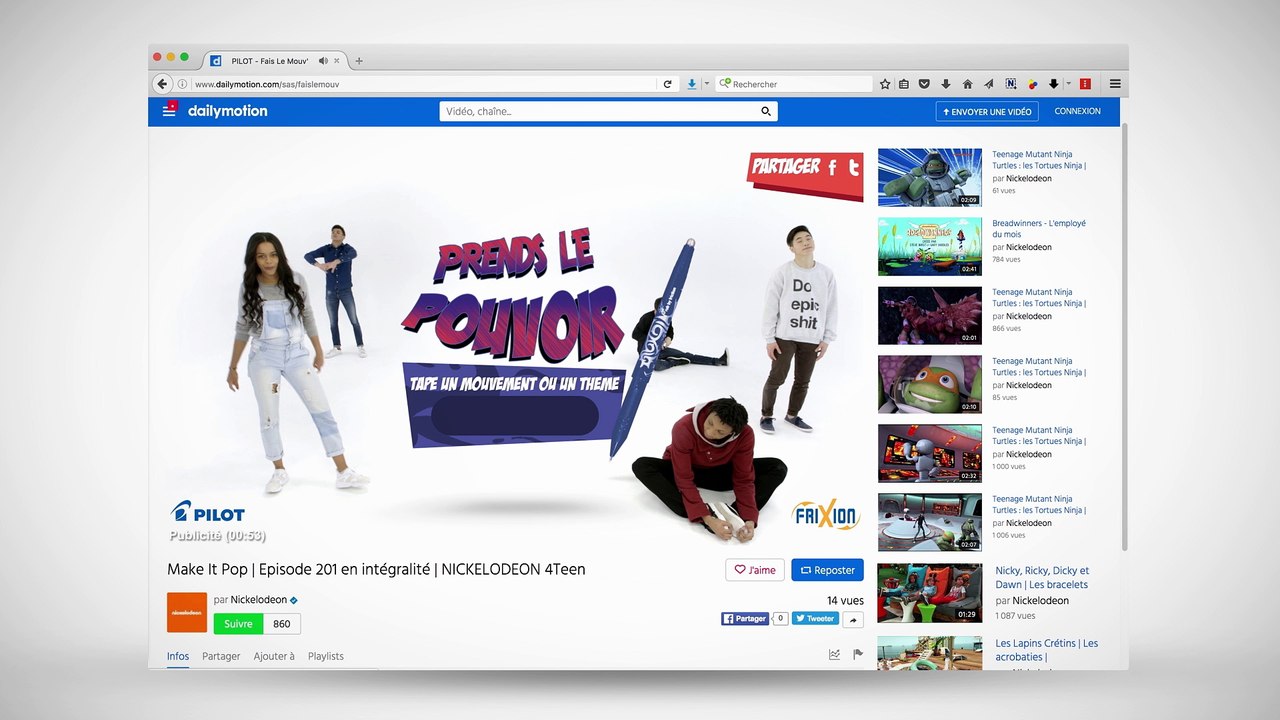Open the Firefox main menu
The width and height of the screenshot is (1280, 720).
[x=1115, y=84]
